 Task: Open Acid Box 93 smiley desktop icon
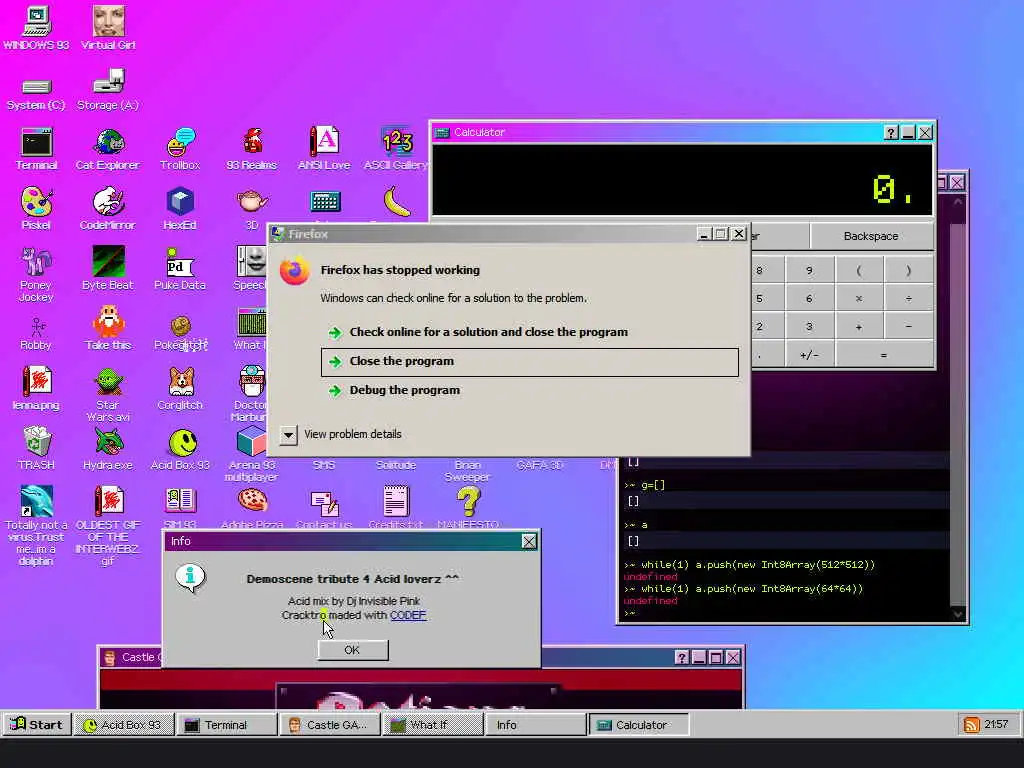(180, 449)
